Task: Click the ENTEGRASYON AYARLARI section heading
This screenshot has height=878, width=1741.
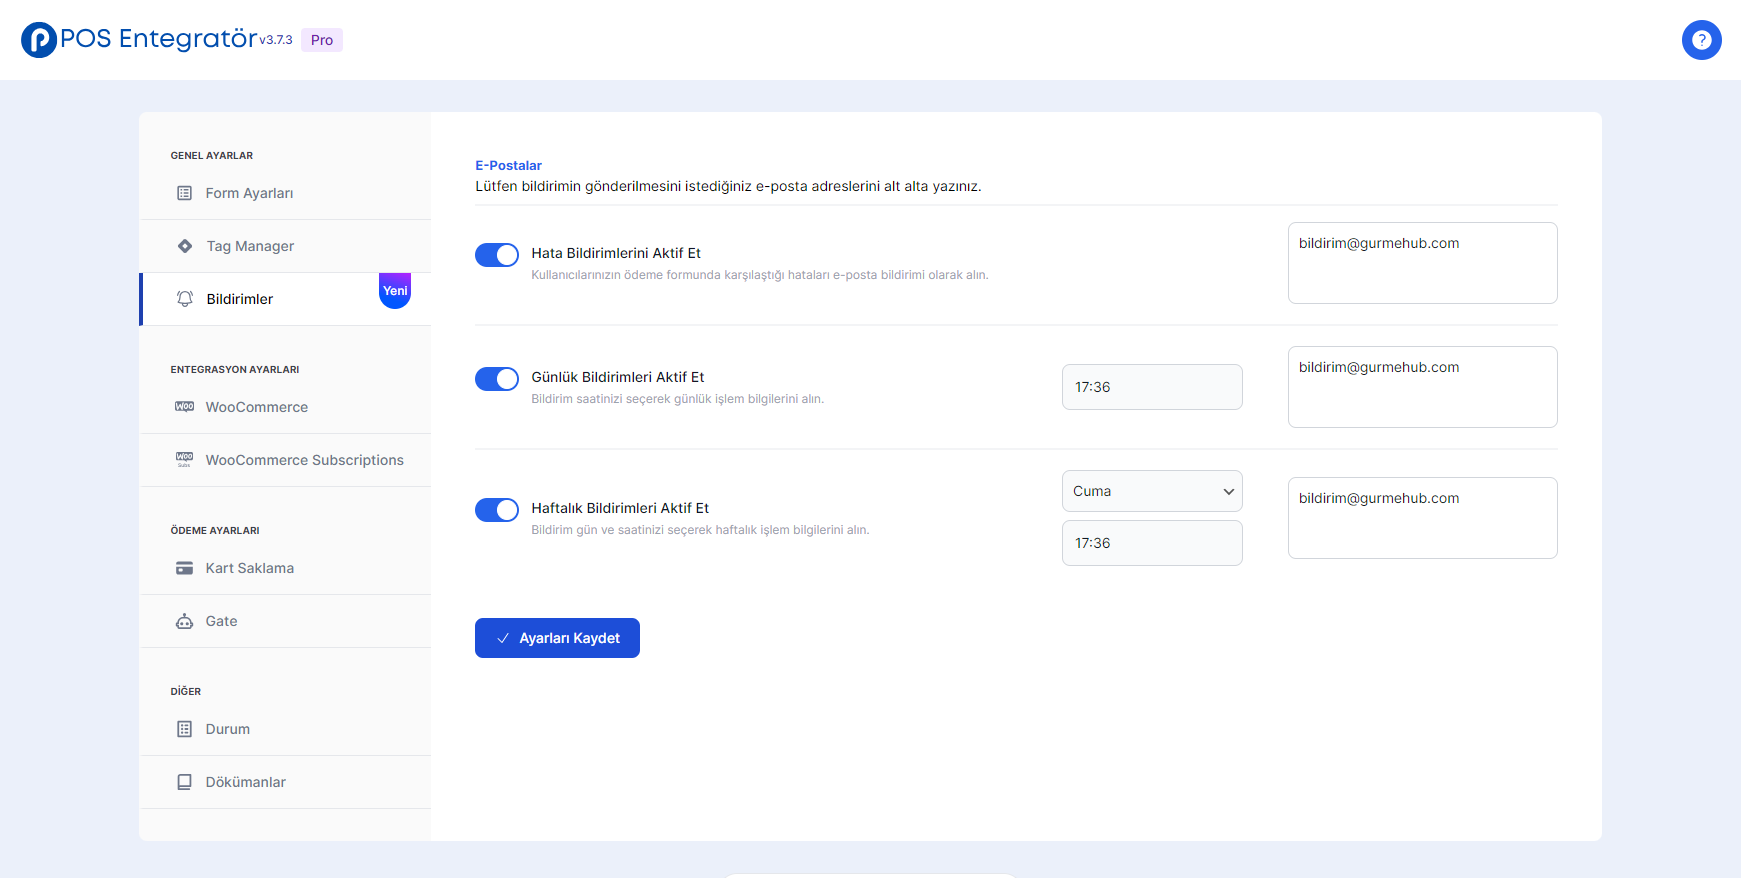Action: click(x=235, y=370)
